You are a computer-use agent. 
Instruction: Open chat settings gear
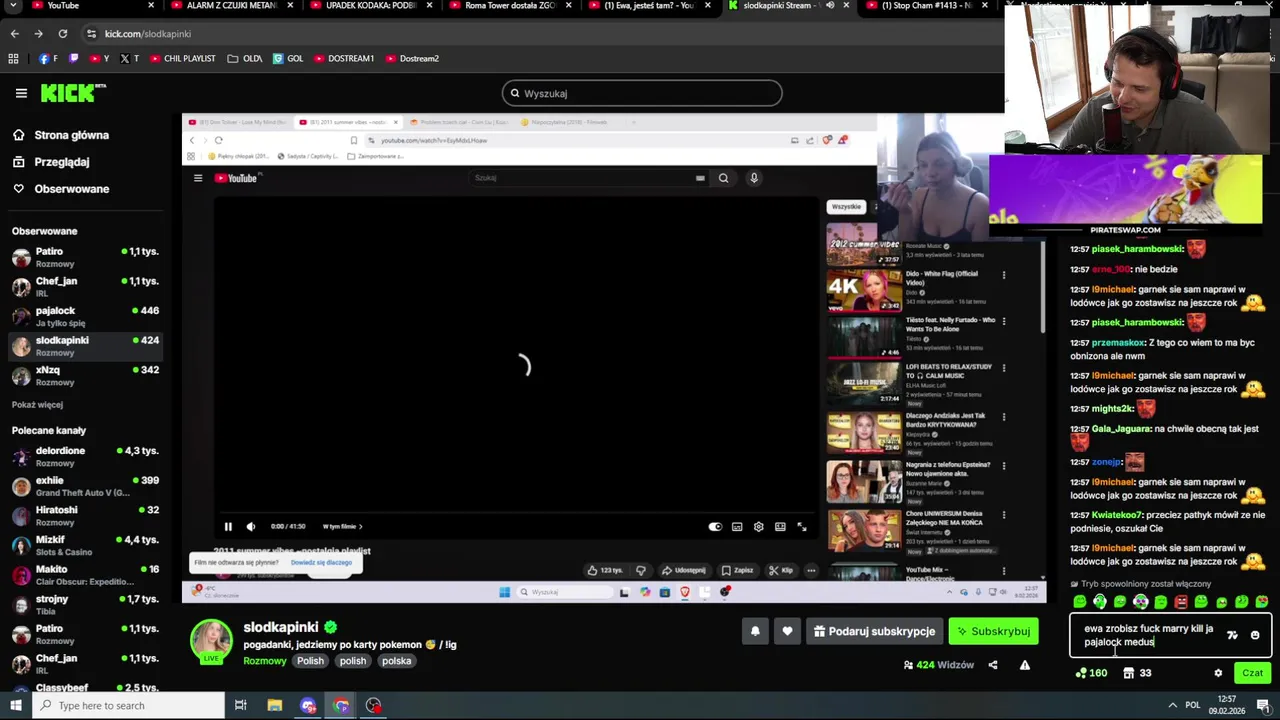1218,673
